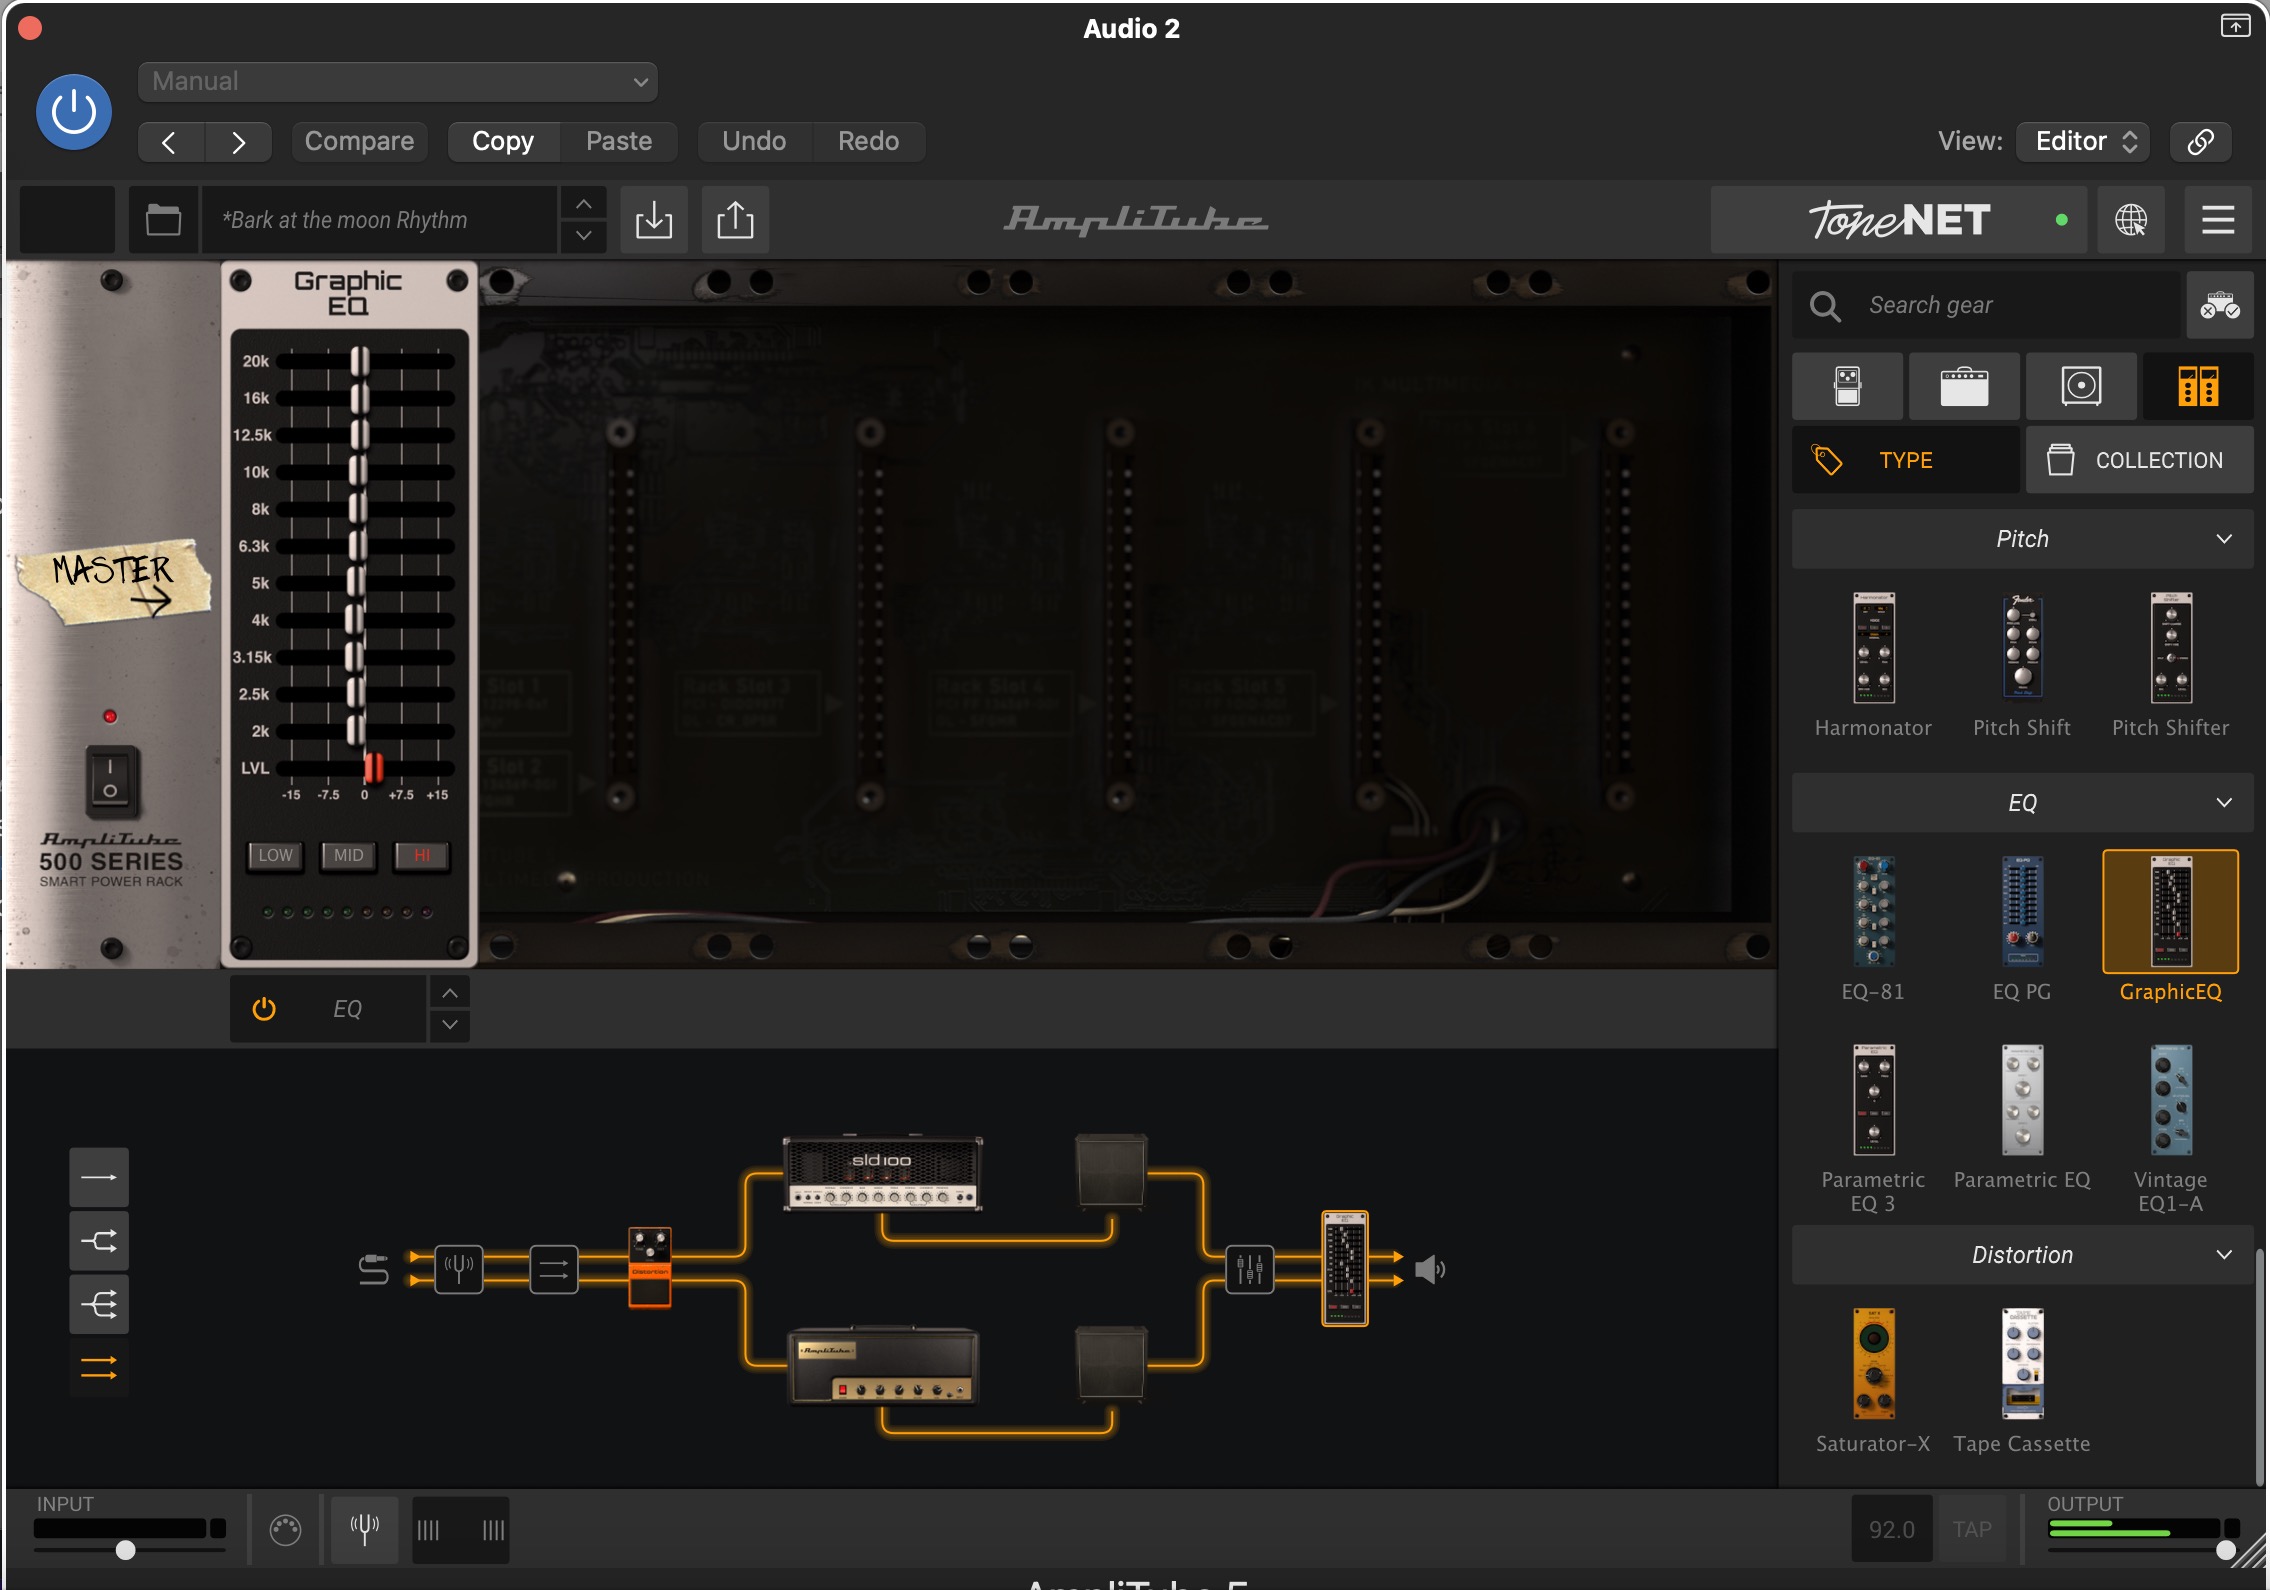The width and height of the screenshot is (2270, 1590).
Task: Toggle the 500 Series rack power switch
Action: pos(110,781)
